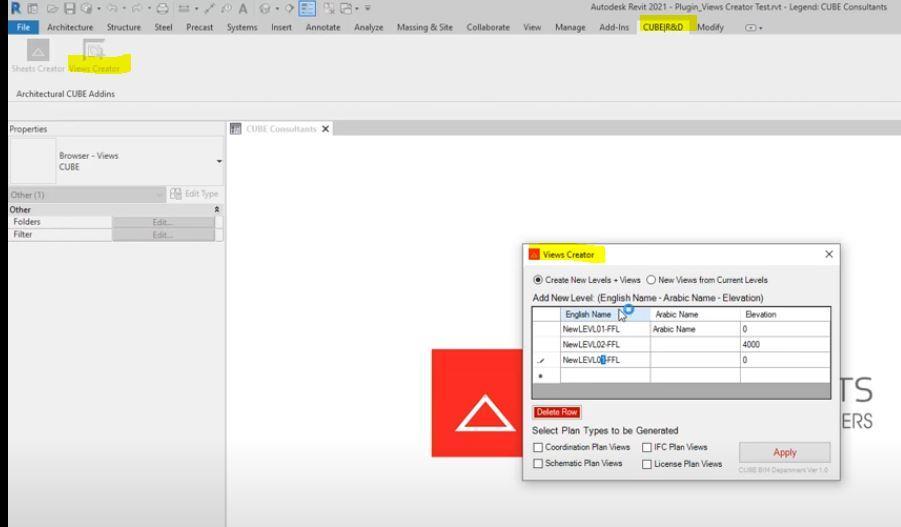Enable Schematic Plan Views checkbox
Viewport: 901px width, 527px height.
pyautogui.click(x=538, y=463)
